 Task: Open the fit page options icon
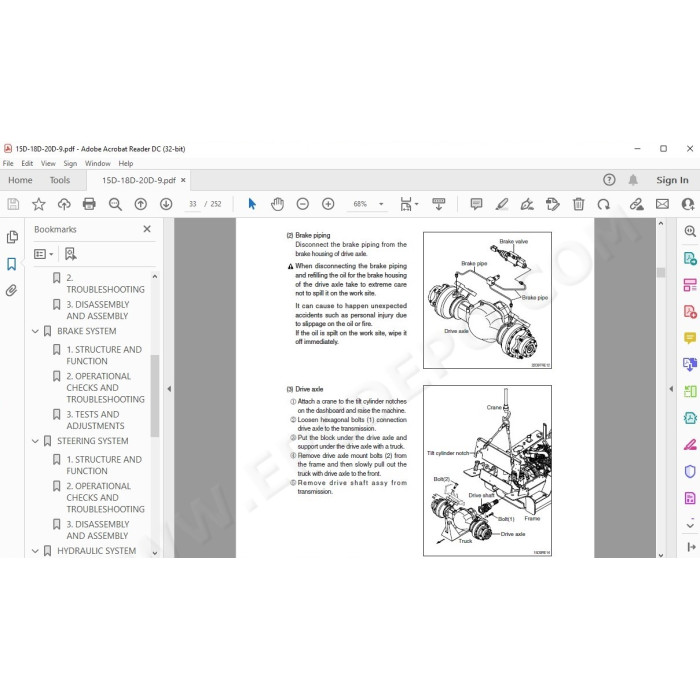click(x=409, y=204)
